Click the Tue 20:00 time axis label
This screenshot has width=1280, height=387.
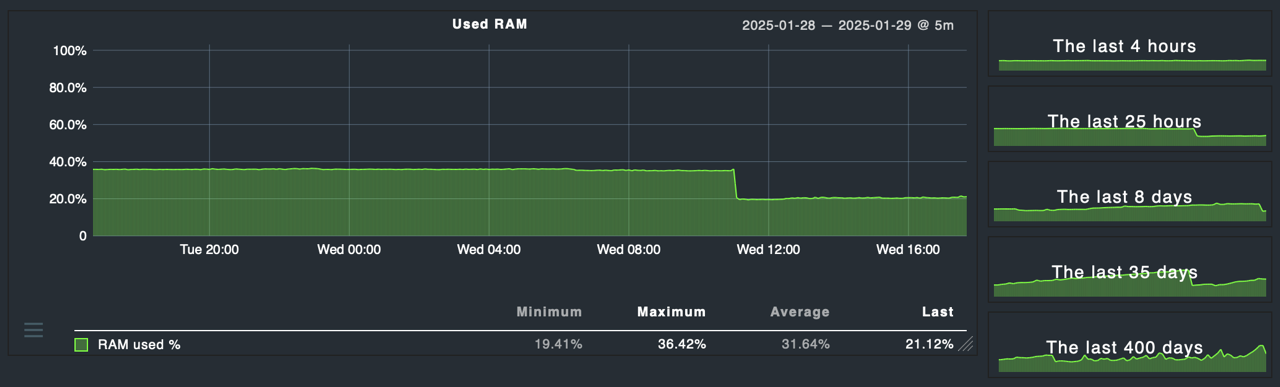(209, 250)
